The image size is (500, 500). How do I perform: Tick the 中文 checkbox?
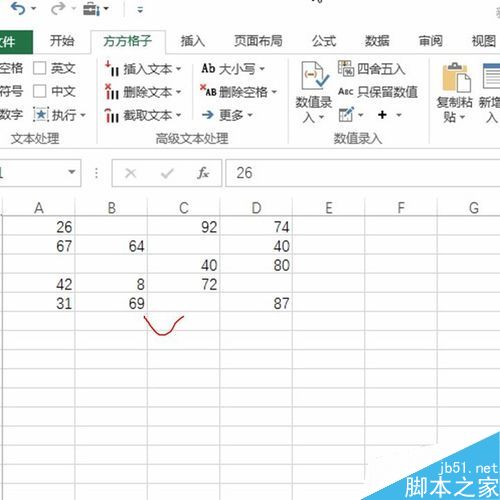pos(39,91)
